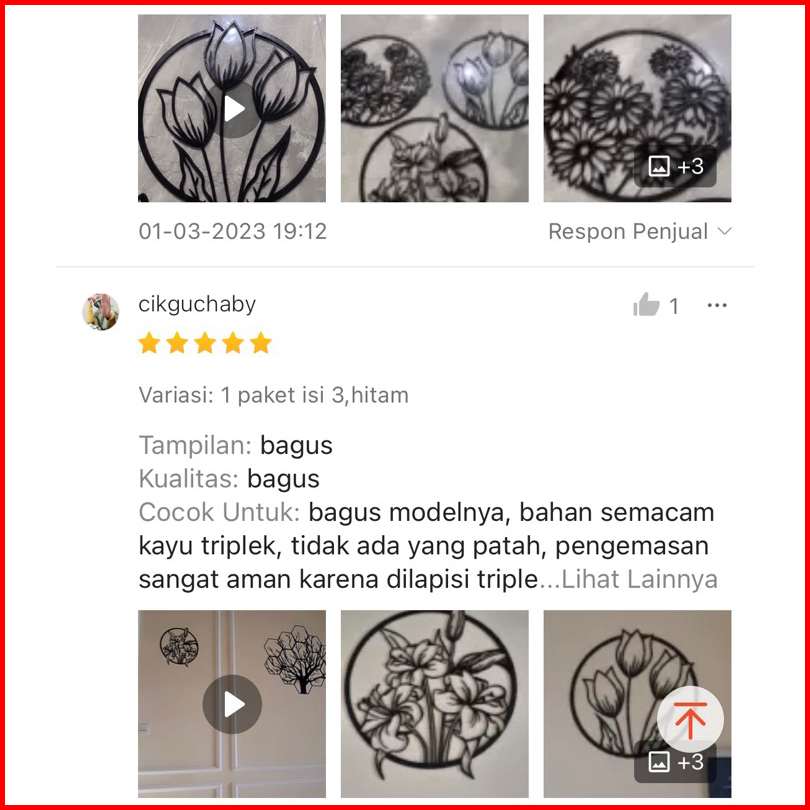This screenshot has width=810, height=810.
Task: Like cikguchaby's review with thumbs up
Action: [x=646, y=304]
